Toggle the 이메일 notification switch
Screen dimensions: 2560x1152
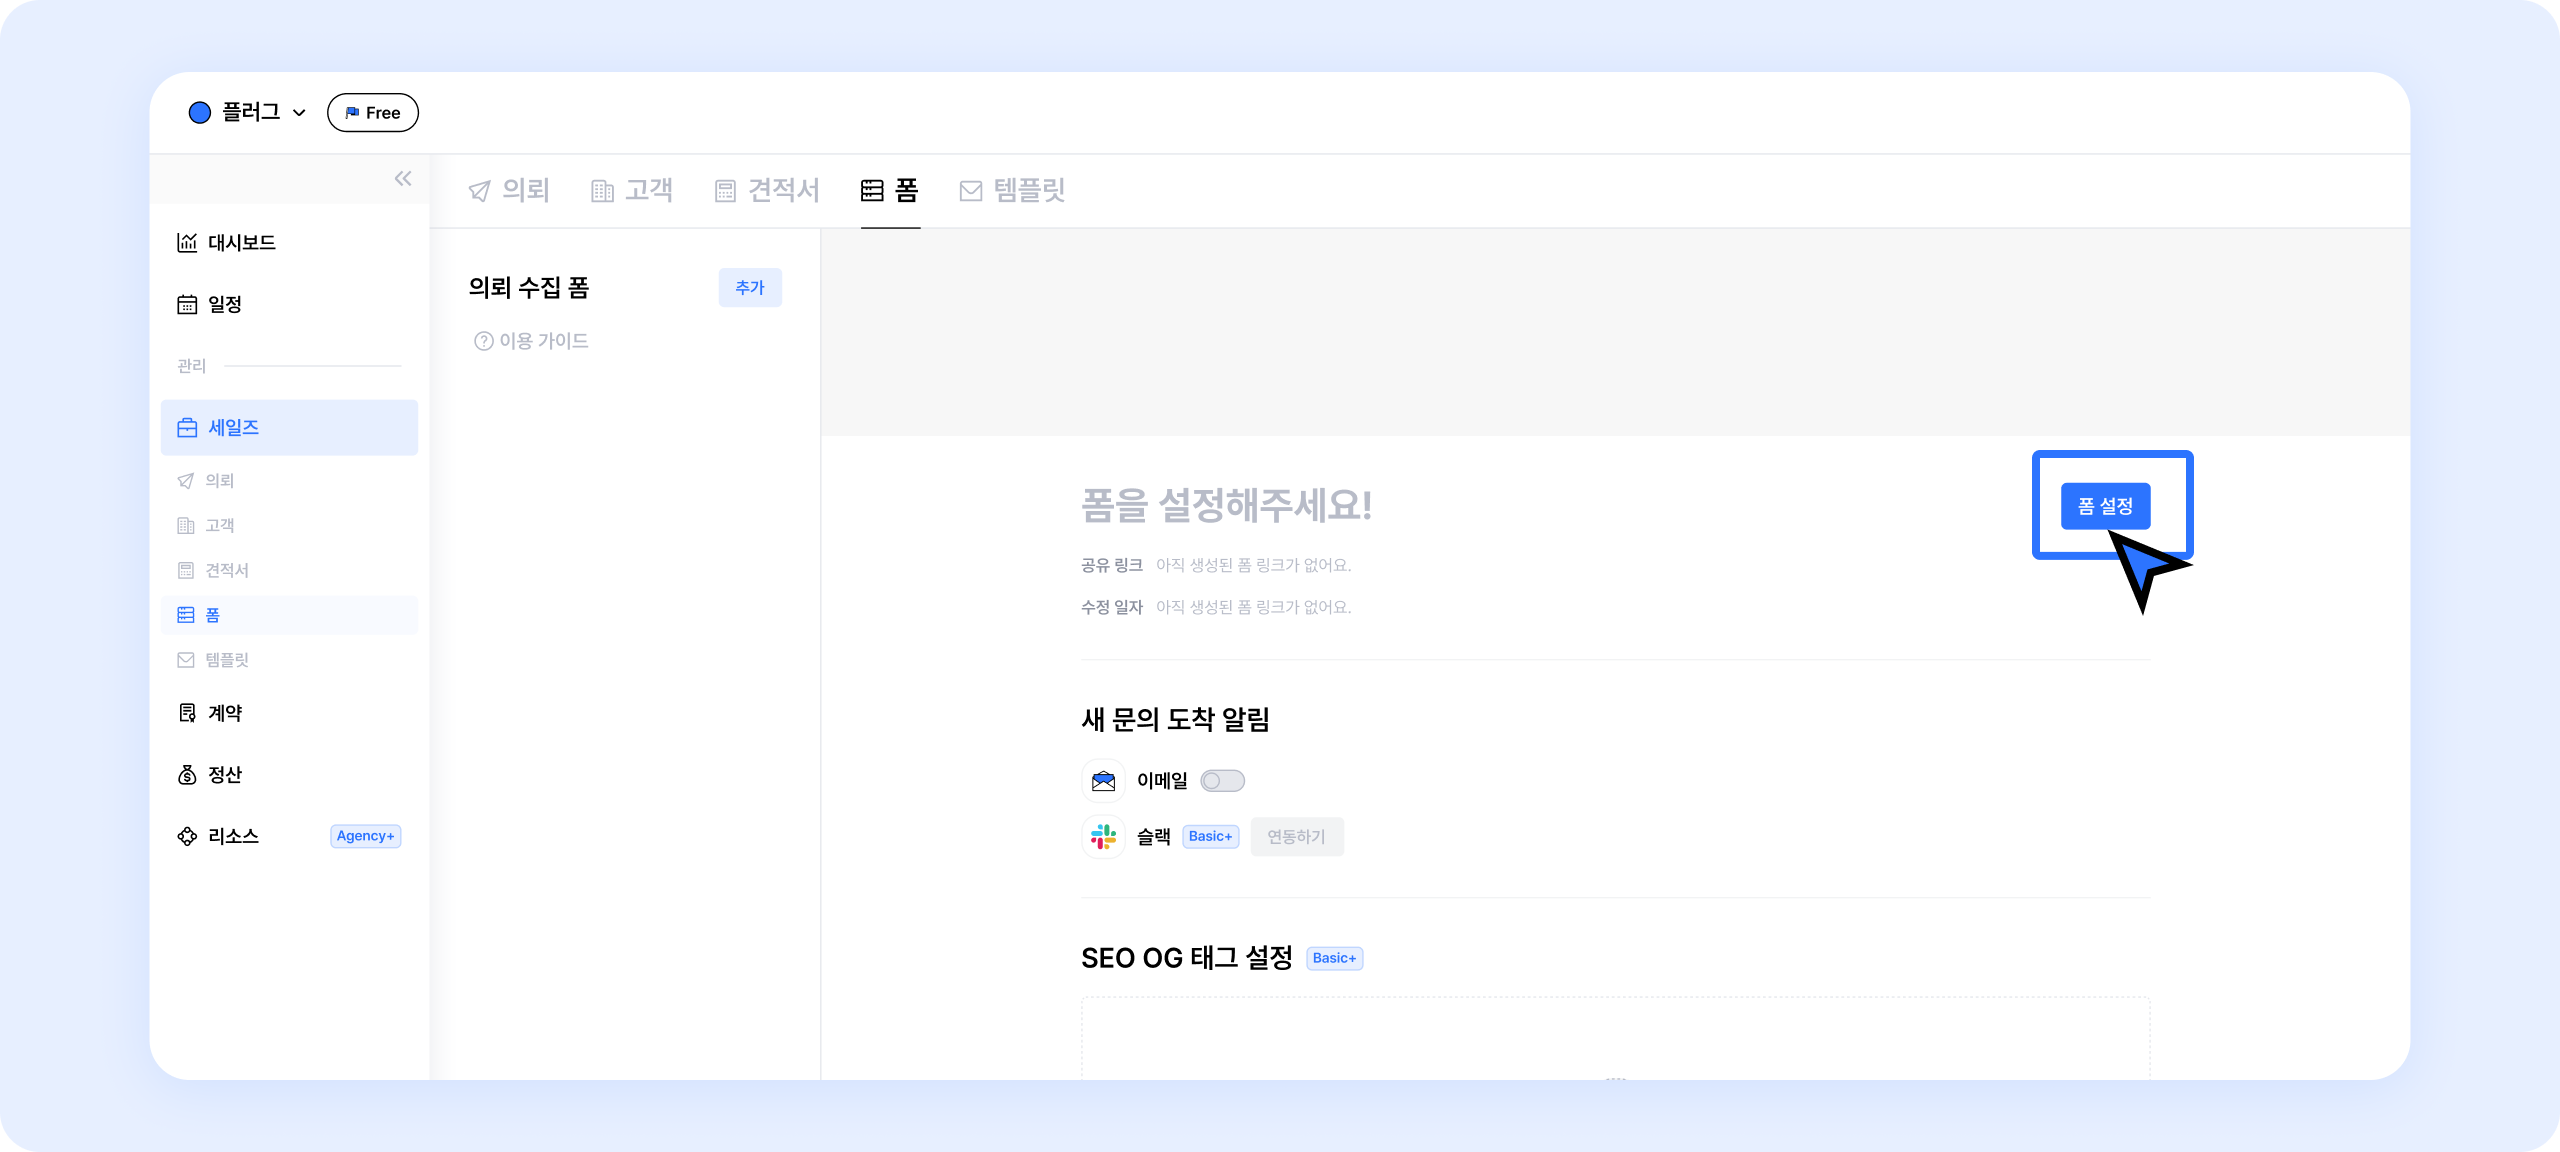[x=1222, y=781]
